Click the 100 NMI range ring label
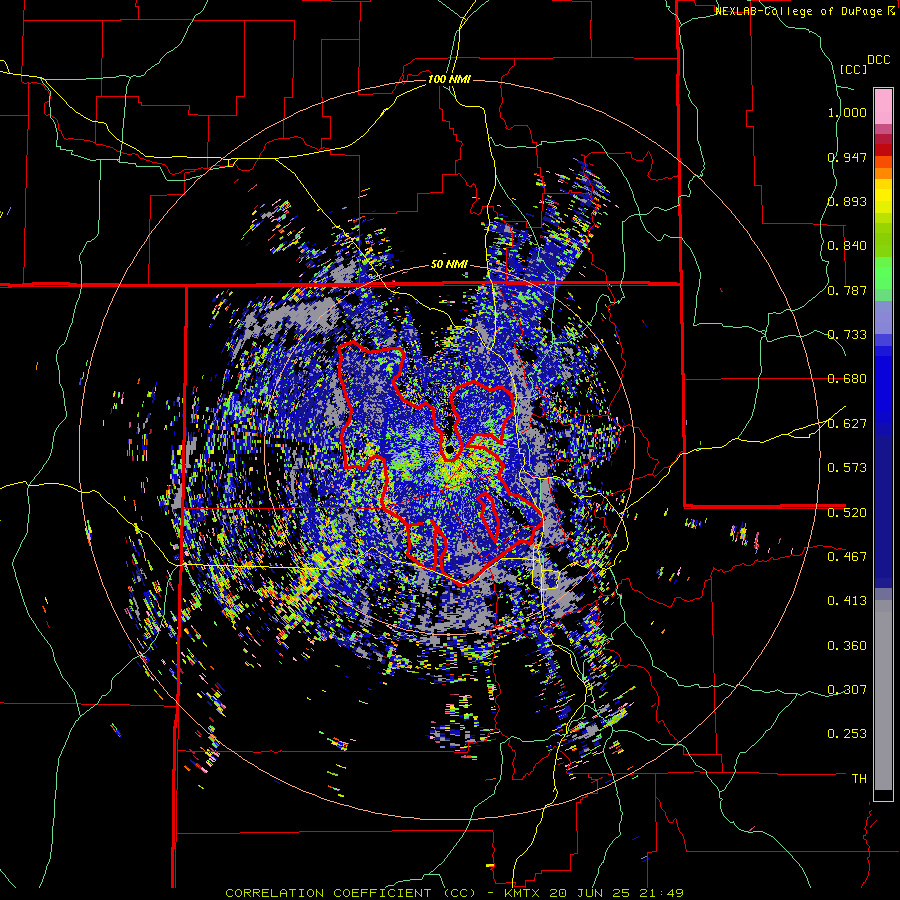The width and height of the screenshot is (900, 900). [449, 79]
